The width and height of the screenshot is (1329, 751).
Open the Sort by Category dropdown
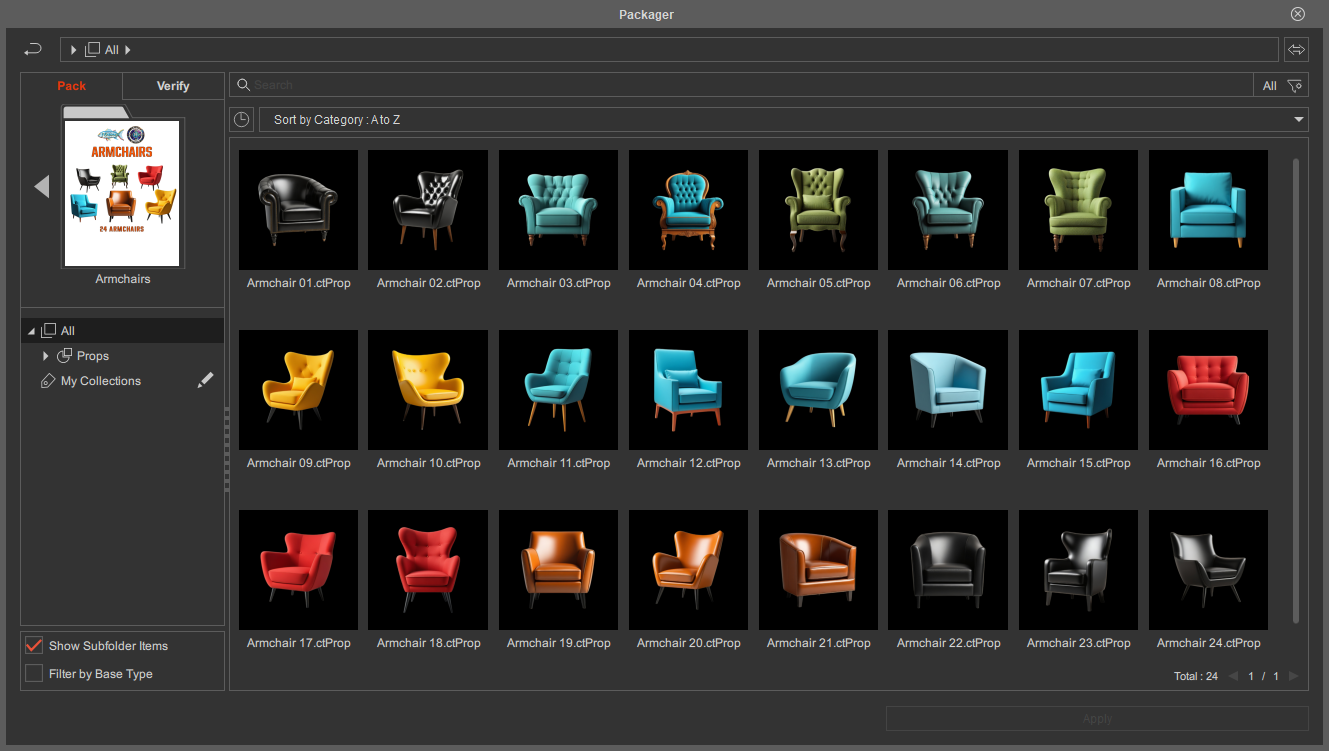784,120
